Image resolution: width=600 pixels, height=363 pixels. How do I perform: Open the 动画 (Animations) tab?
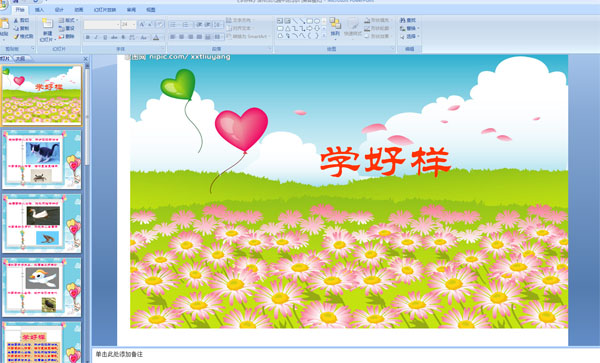click(x=79, y=10)
